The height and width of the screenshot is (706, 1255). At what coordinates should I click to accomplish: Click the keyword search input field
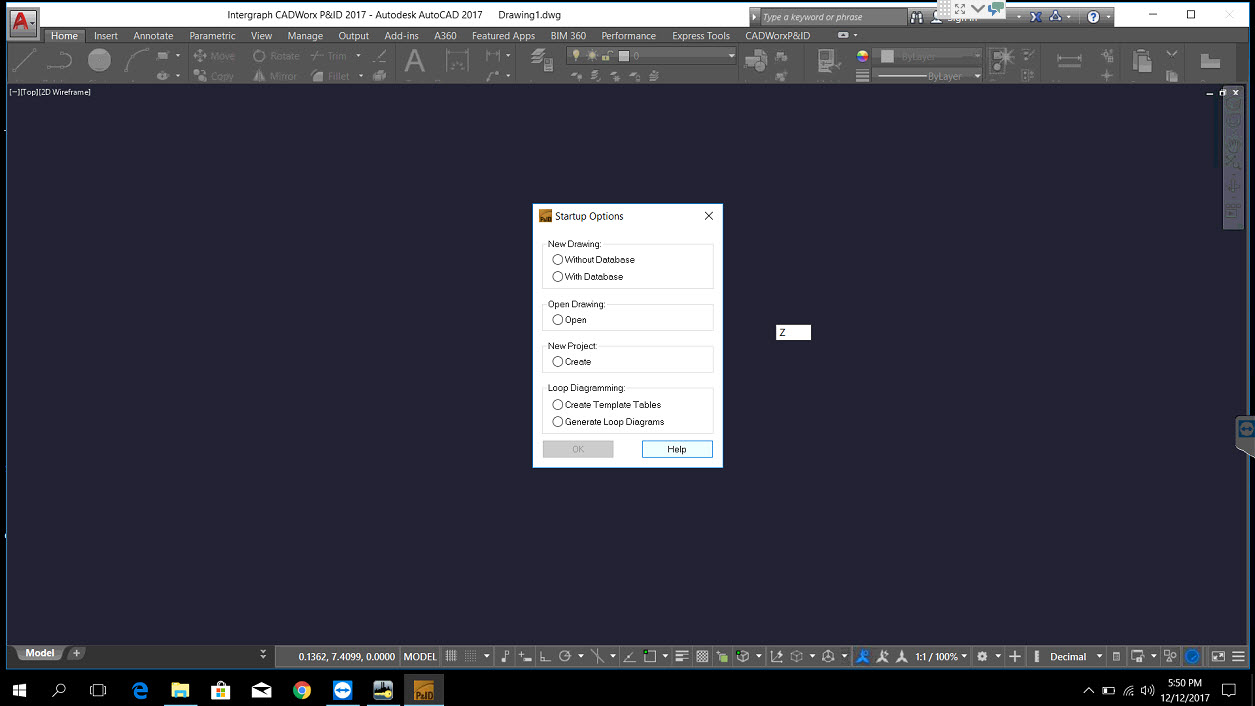(832, 17)
